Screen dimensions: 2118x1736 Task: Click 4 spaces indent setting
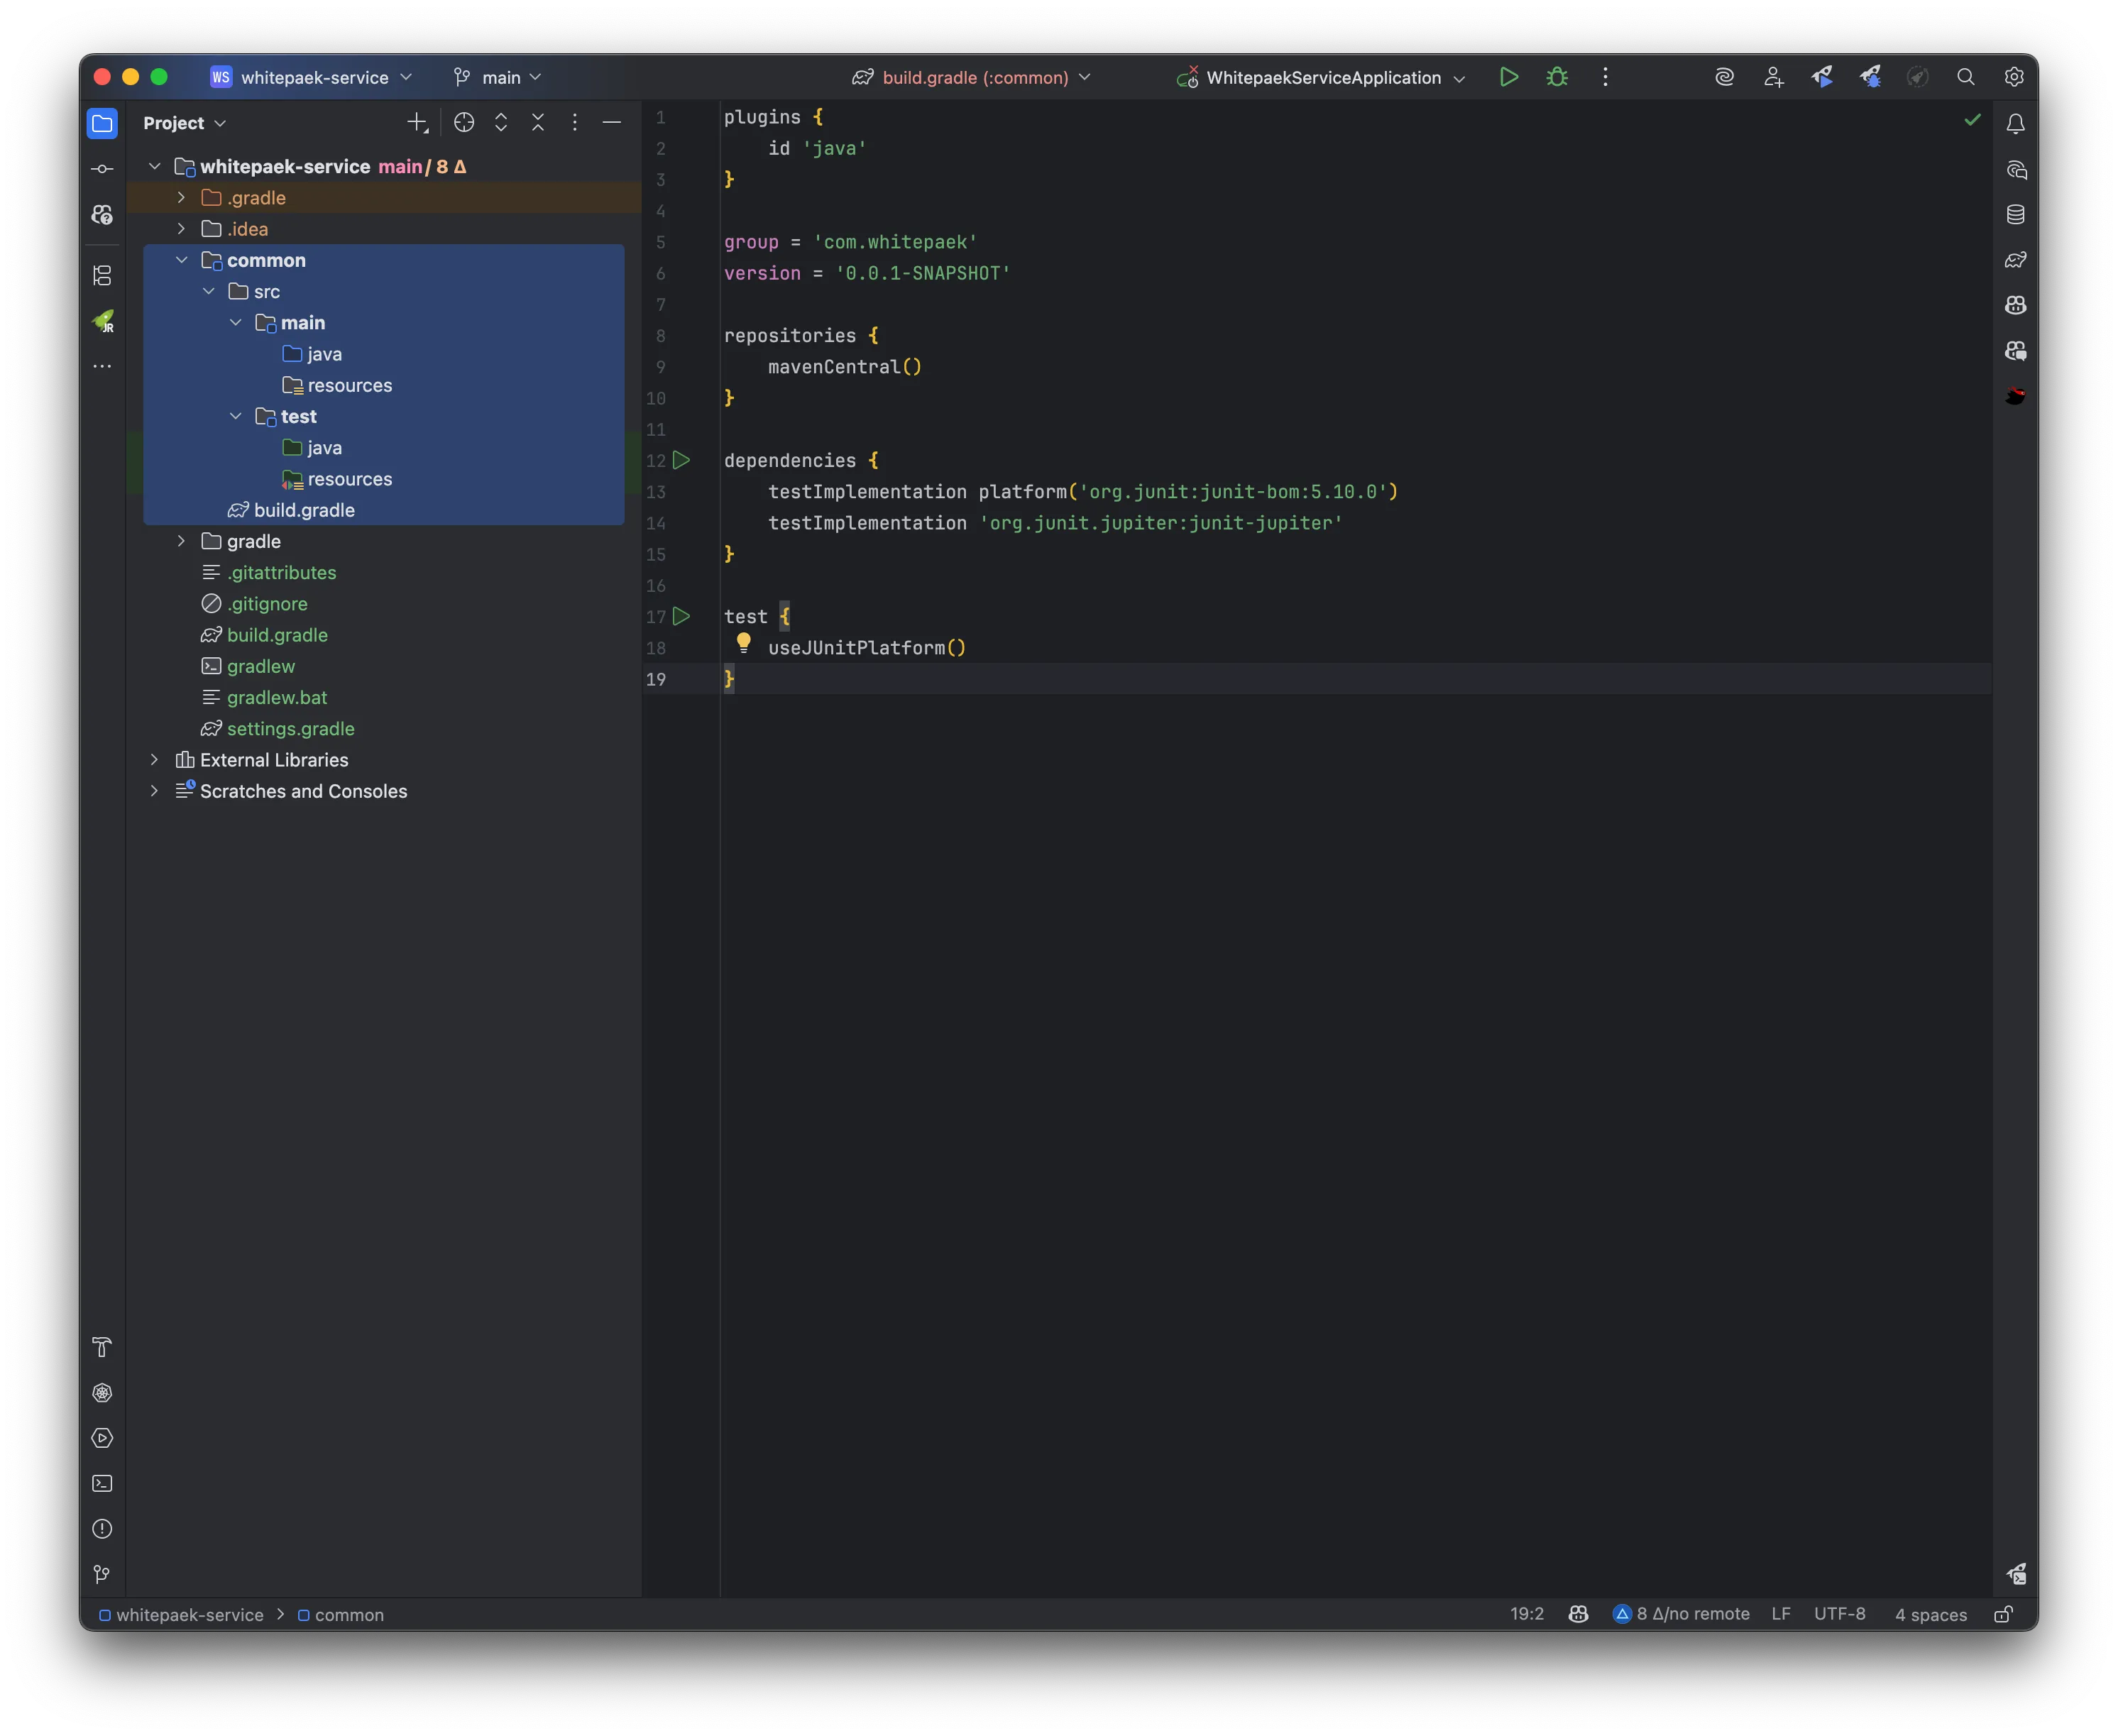point(1931,1615)
